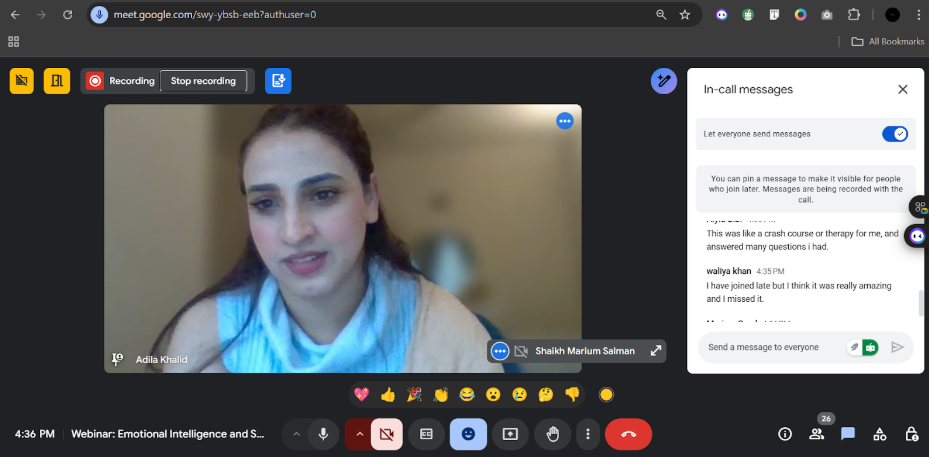The image size is (929, 457).
Task: Click the present screen icon
Action: (510, 434)
